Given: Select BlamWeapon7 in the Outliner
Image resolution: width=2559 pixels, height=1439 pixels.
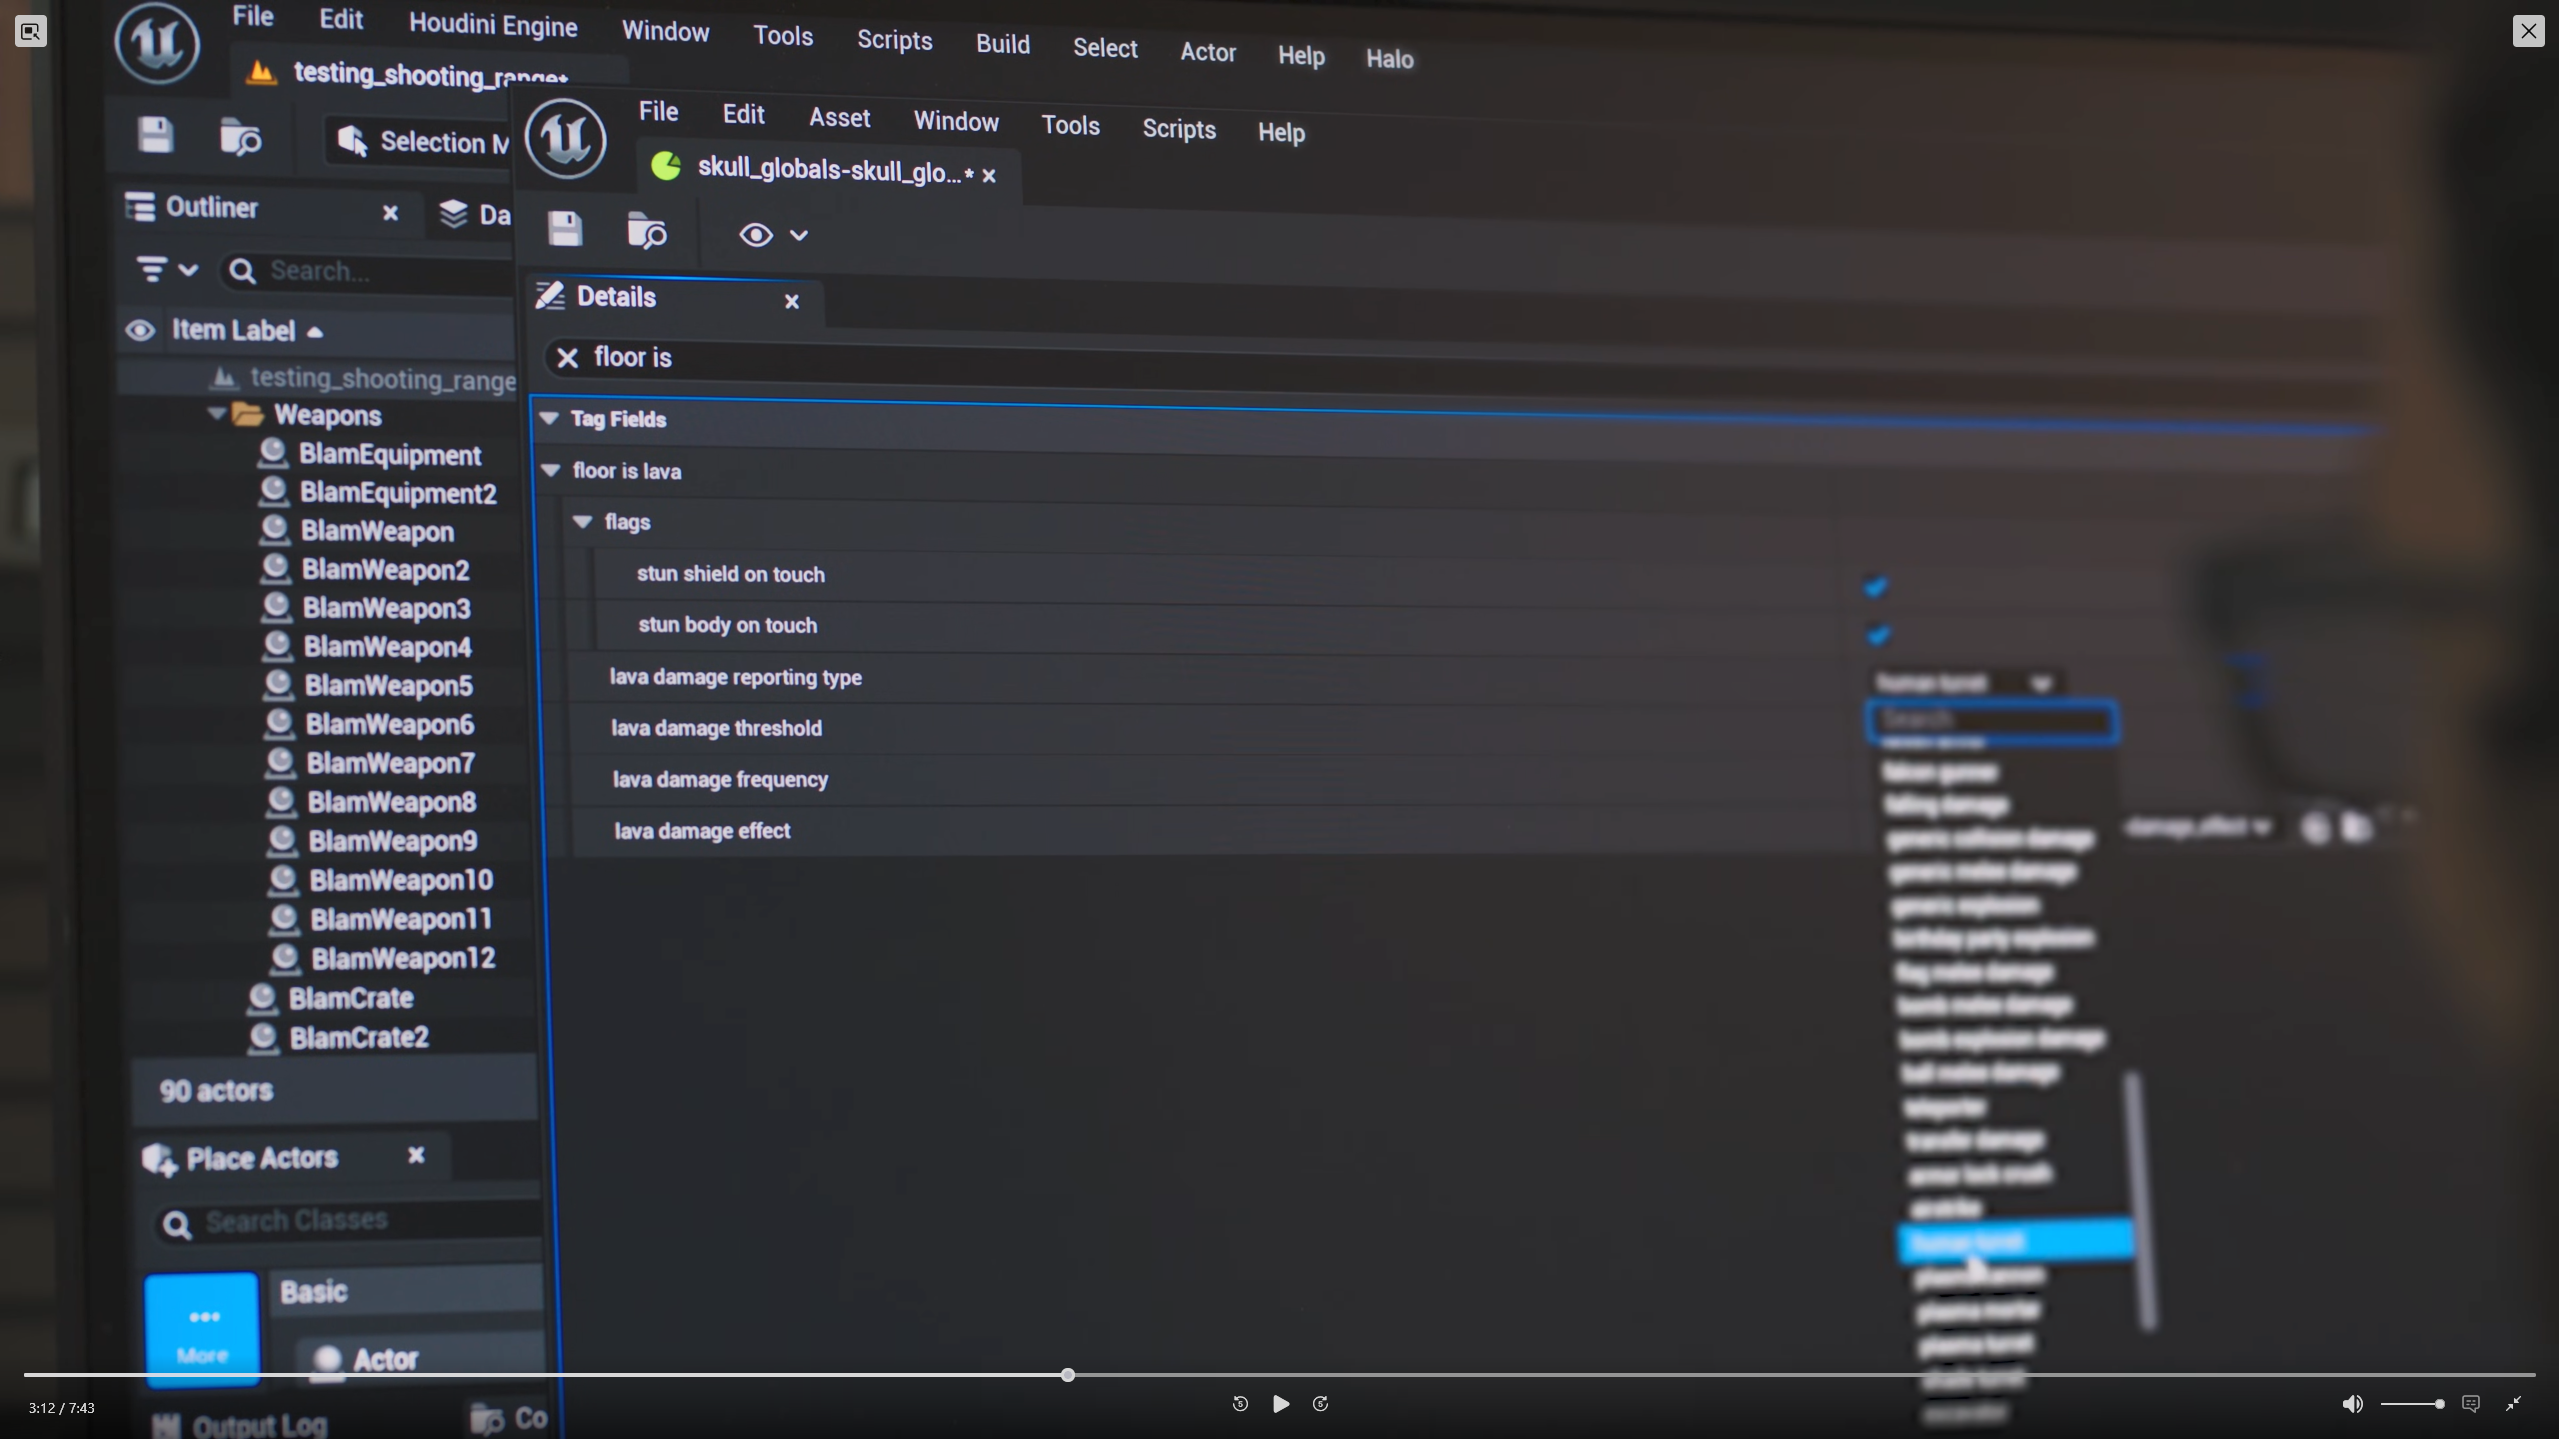Looking at the screenshot, I should pyautogui.click(x=390, y=763).
